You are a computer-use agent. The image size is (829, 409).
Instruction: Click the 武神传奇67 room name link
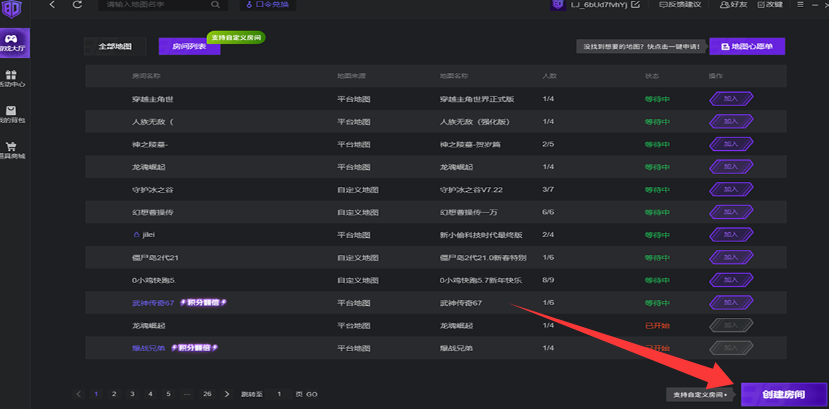point(153,302)
